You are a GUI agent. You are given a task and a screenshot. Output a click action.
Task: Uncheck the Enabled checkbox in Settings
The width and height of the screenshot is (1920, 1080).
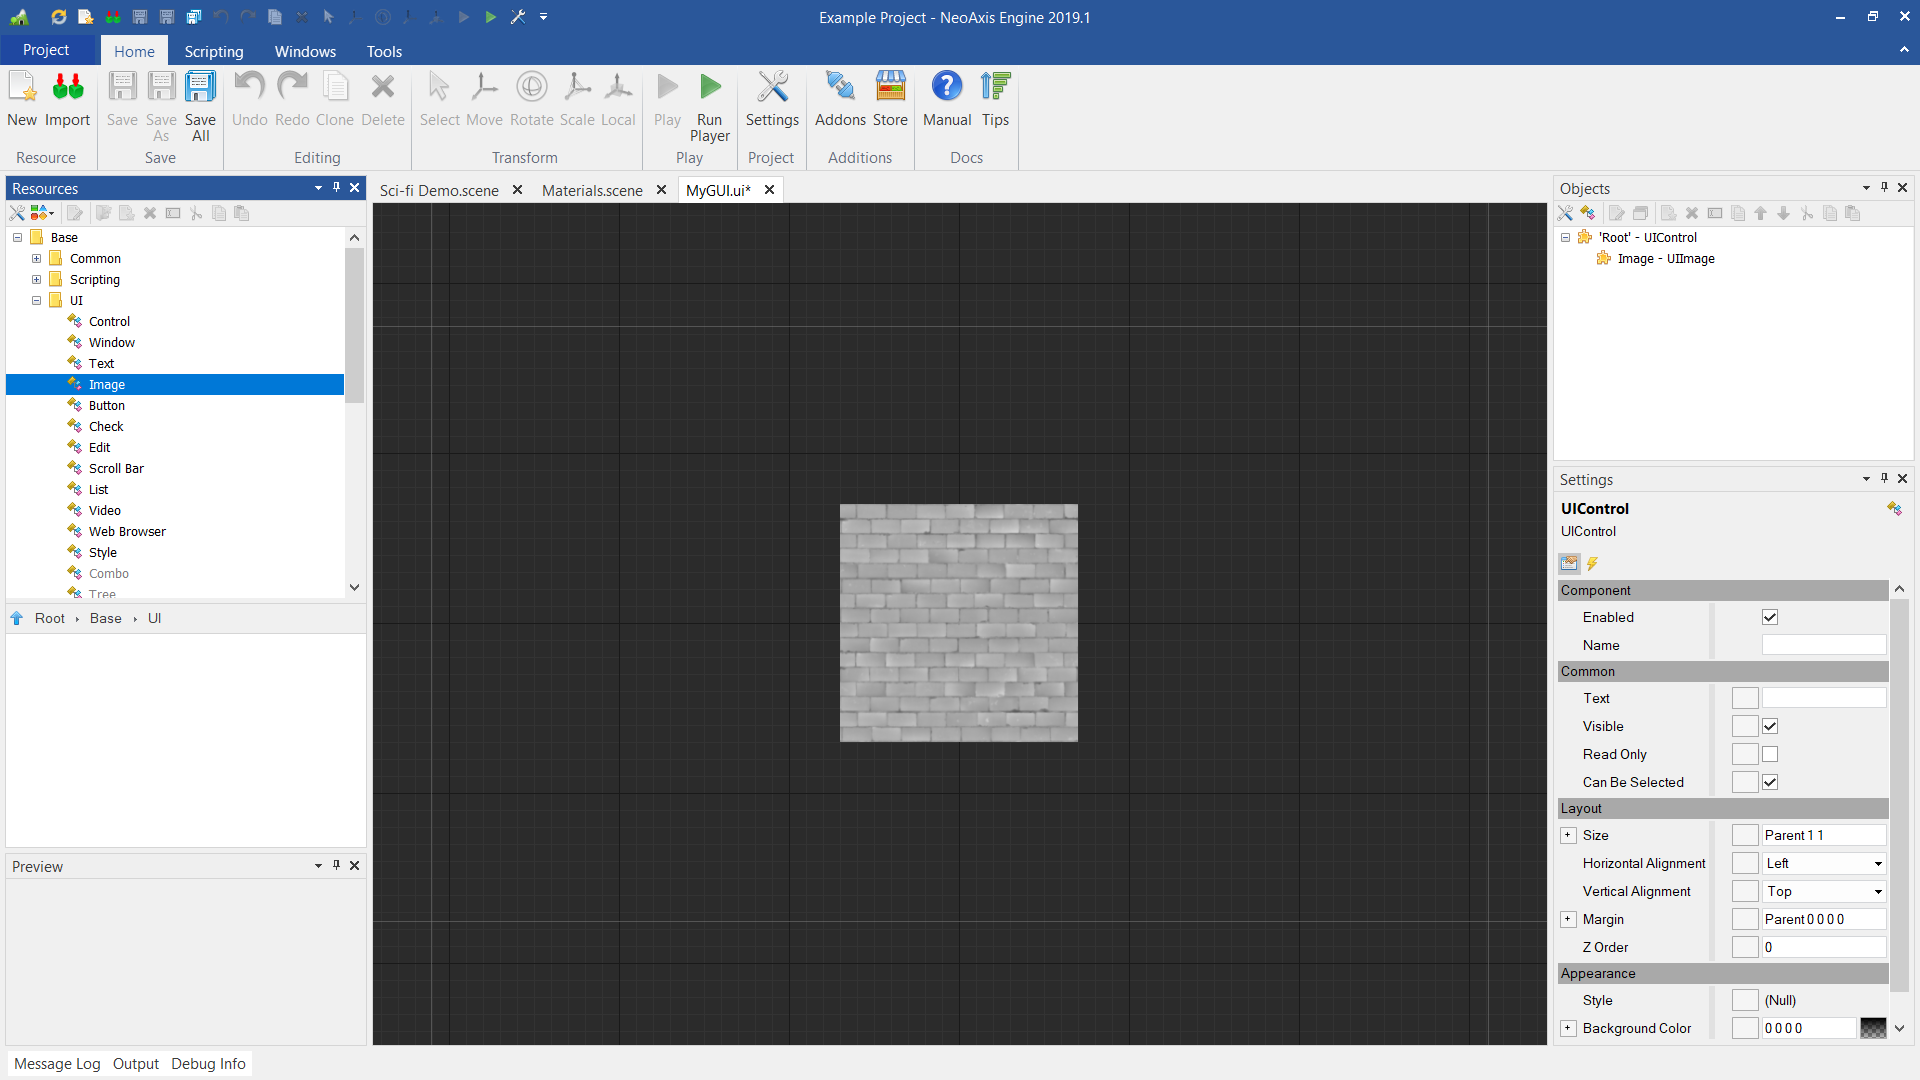pos(1770,617)
